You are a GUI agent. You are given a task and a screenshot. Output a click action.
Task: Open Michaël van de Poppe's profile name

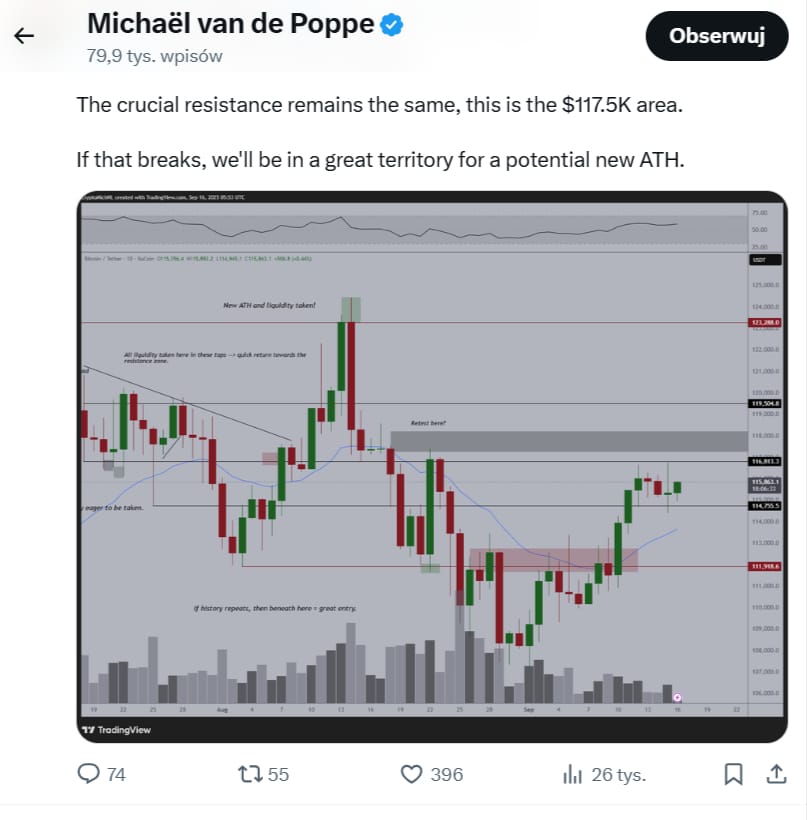(229, 24)
